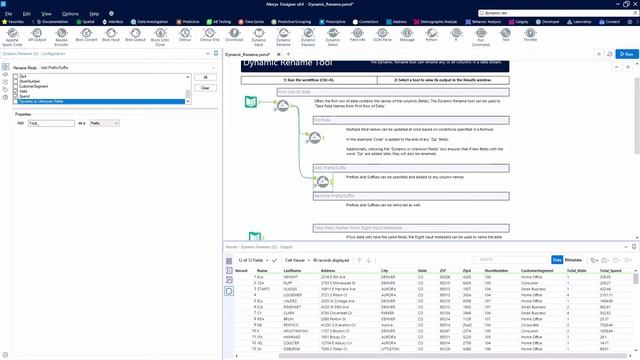Image resolution: width=640 pixels, height=360 pixels.
Task: Select the Blob Convert tool
Action: pyautogui.click(x=86, y=35)
